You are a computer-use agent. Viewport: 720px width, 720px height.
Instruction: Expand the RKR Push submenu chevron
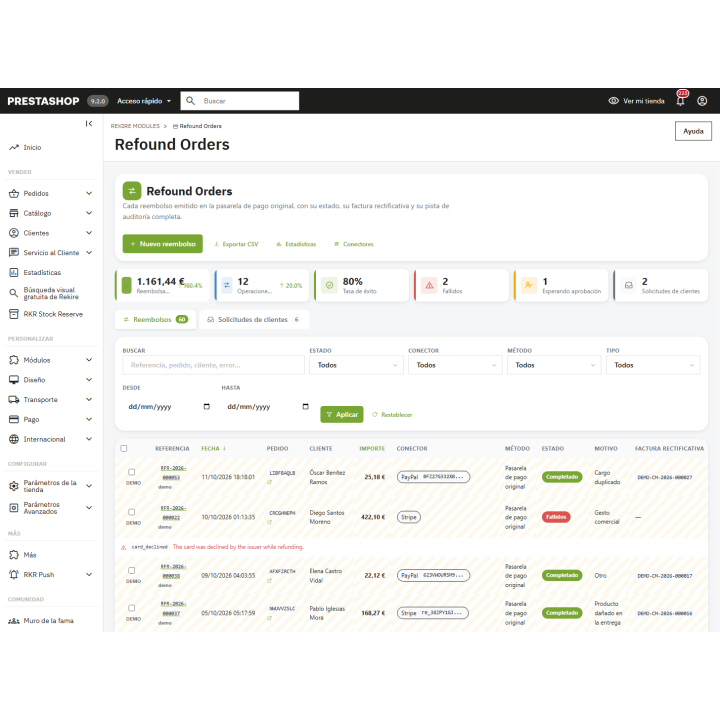(x=89, y=574)
